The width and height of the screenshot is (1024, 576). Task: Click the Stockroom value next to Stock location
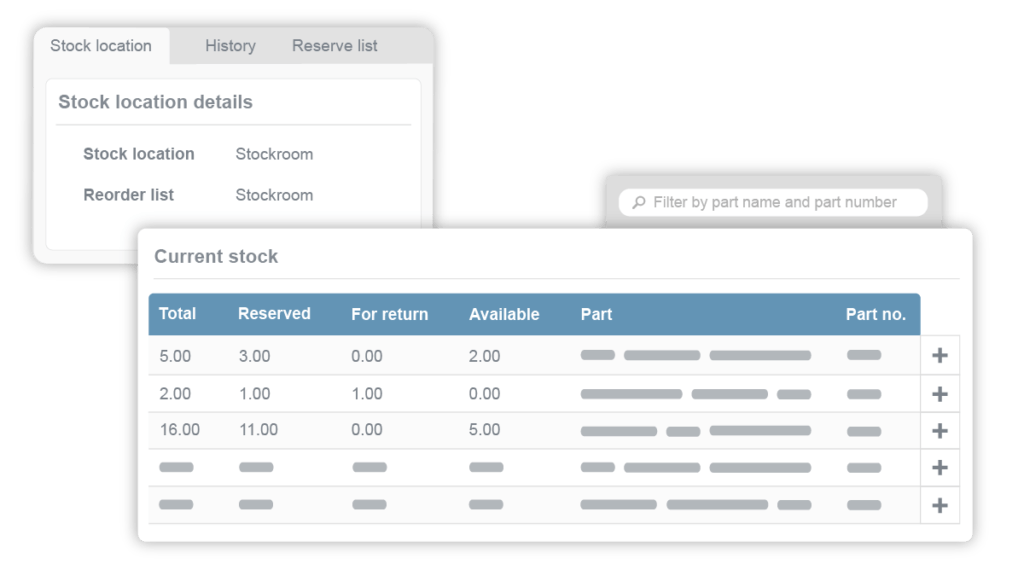pyautogui.click(x=274, y=154)
